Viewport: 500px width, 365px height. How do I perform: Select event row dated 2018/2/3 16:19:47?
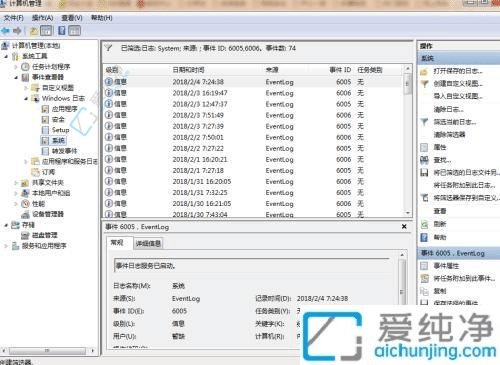(x=253, y=93)
